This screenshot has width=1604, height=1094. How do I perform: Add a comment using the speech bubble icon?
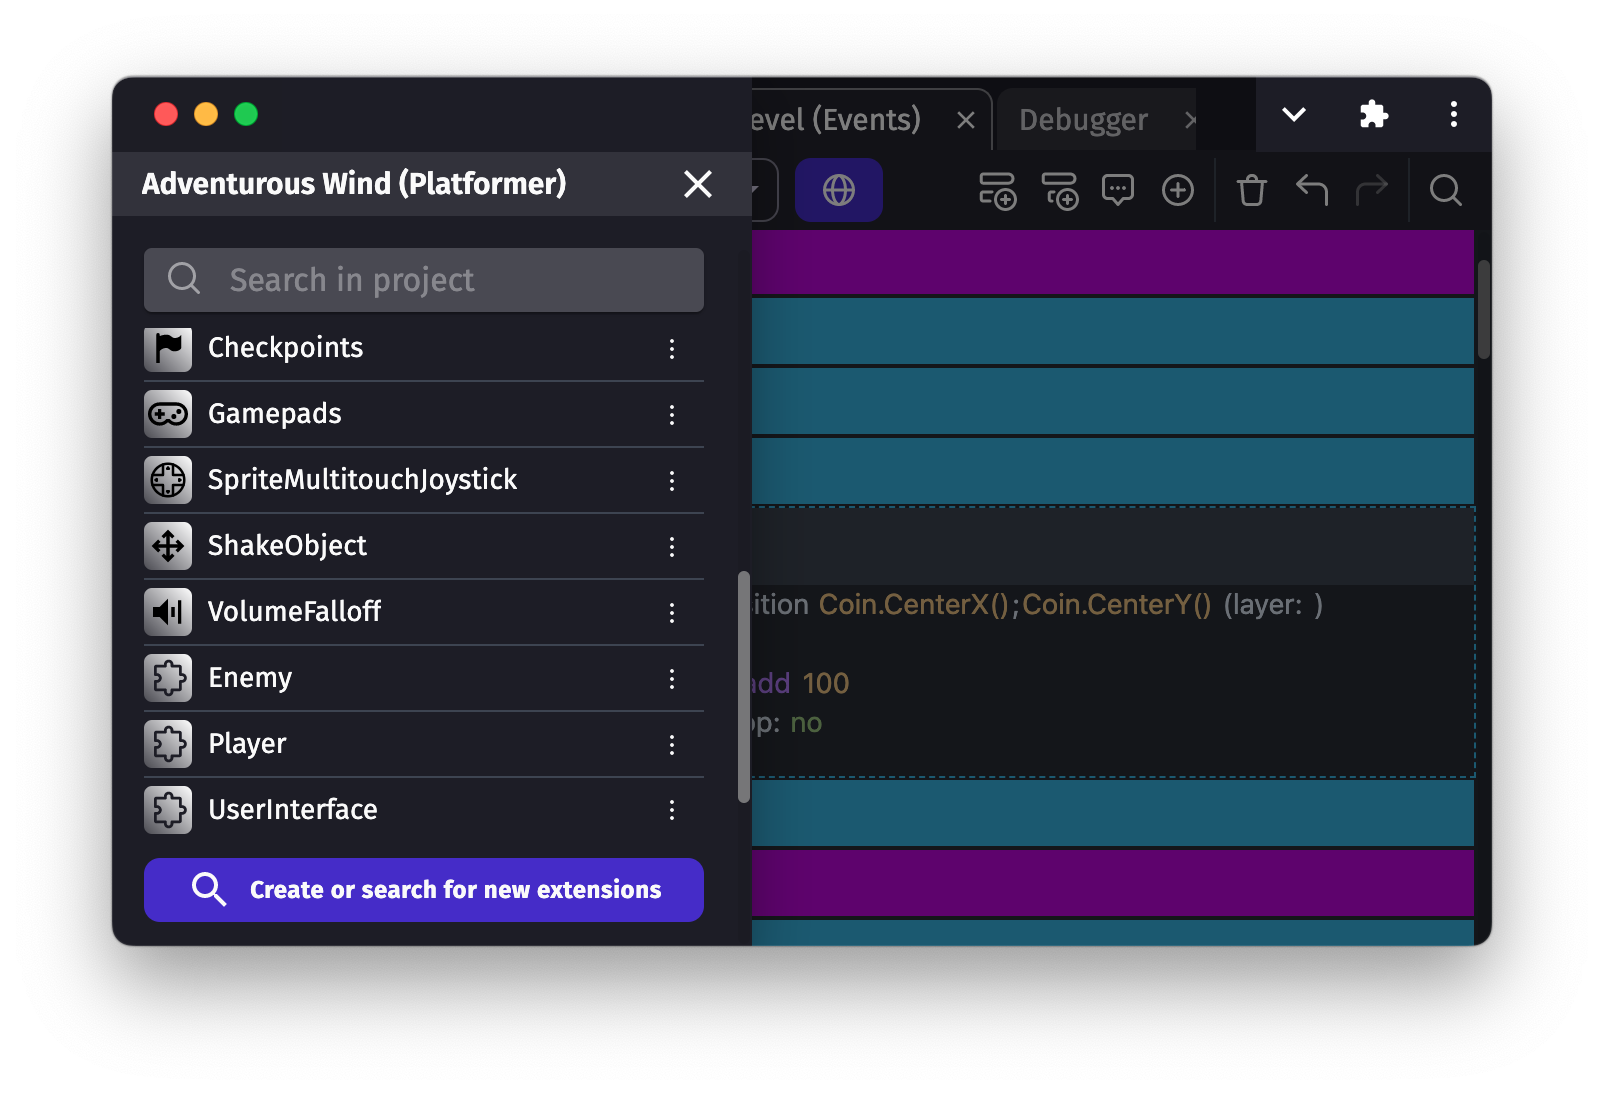click(x=1117, y=190)
